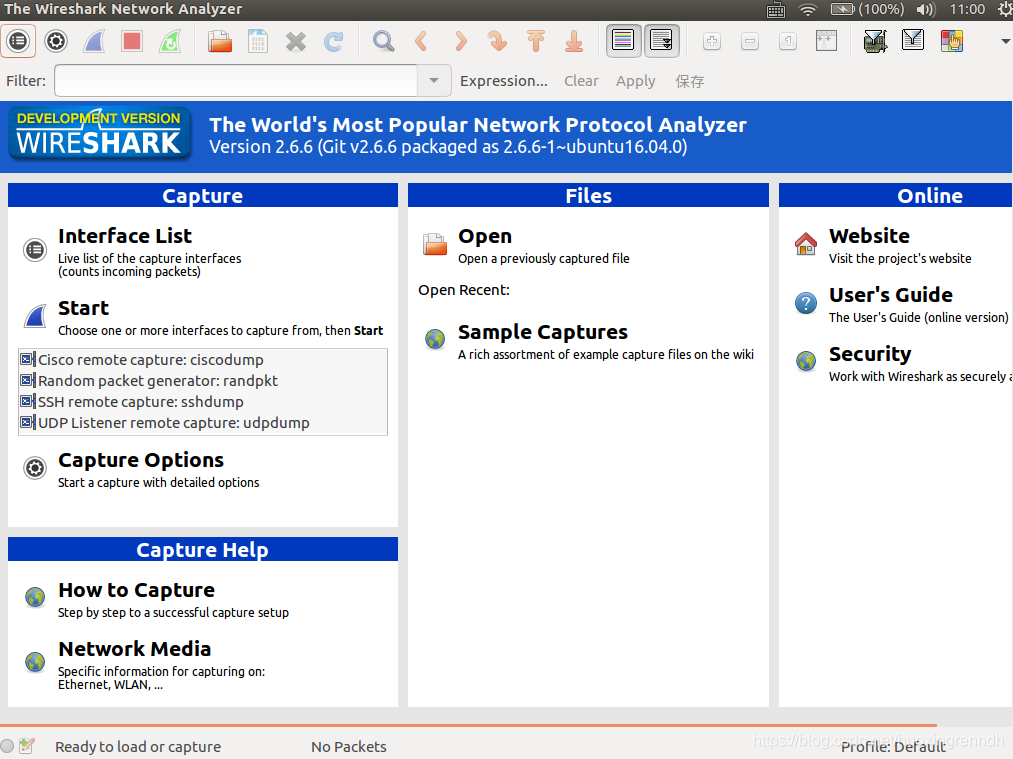Expand toolbar overflow arrow at far right
Screen dimensions: 1013x759
click(x=1005, y=41)
